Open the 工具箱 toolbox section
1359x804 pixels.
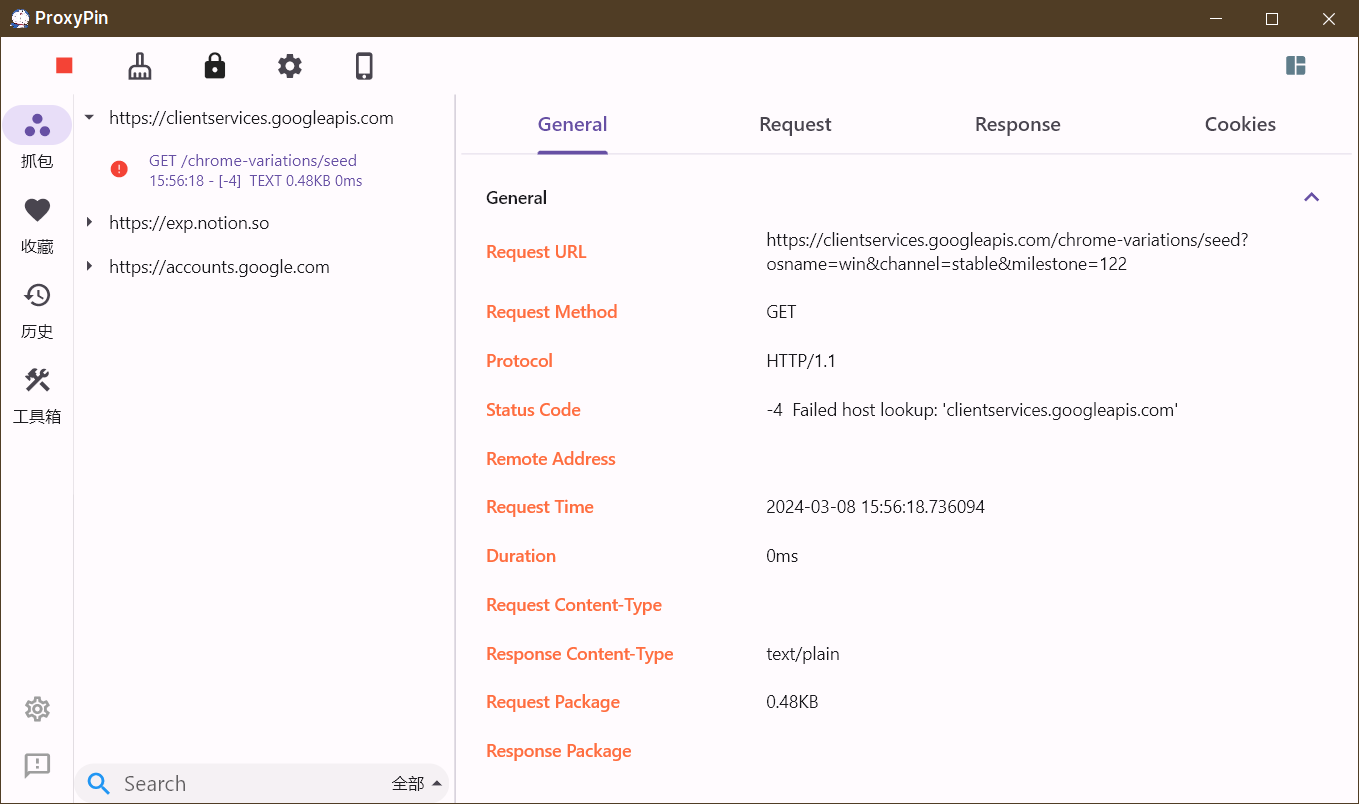coord(37,394)
